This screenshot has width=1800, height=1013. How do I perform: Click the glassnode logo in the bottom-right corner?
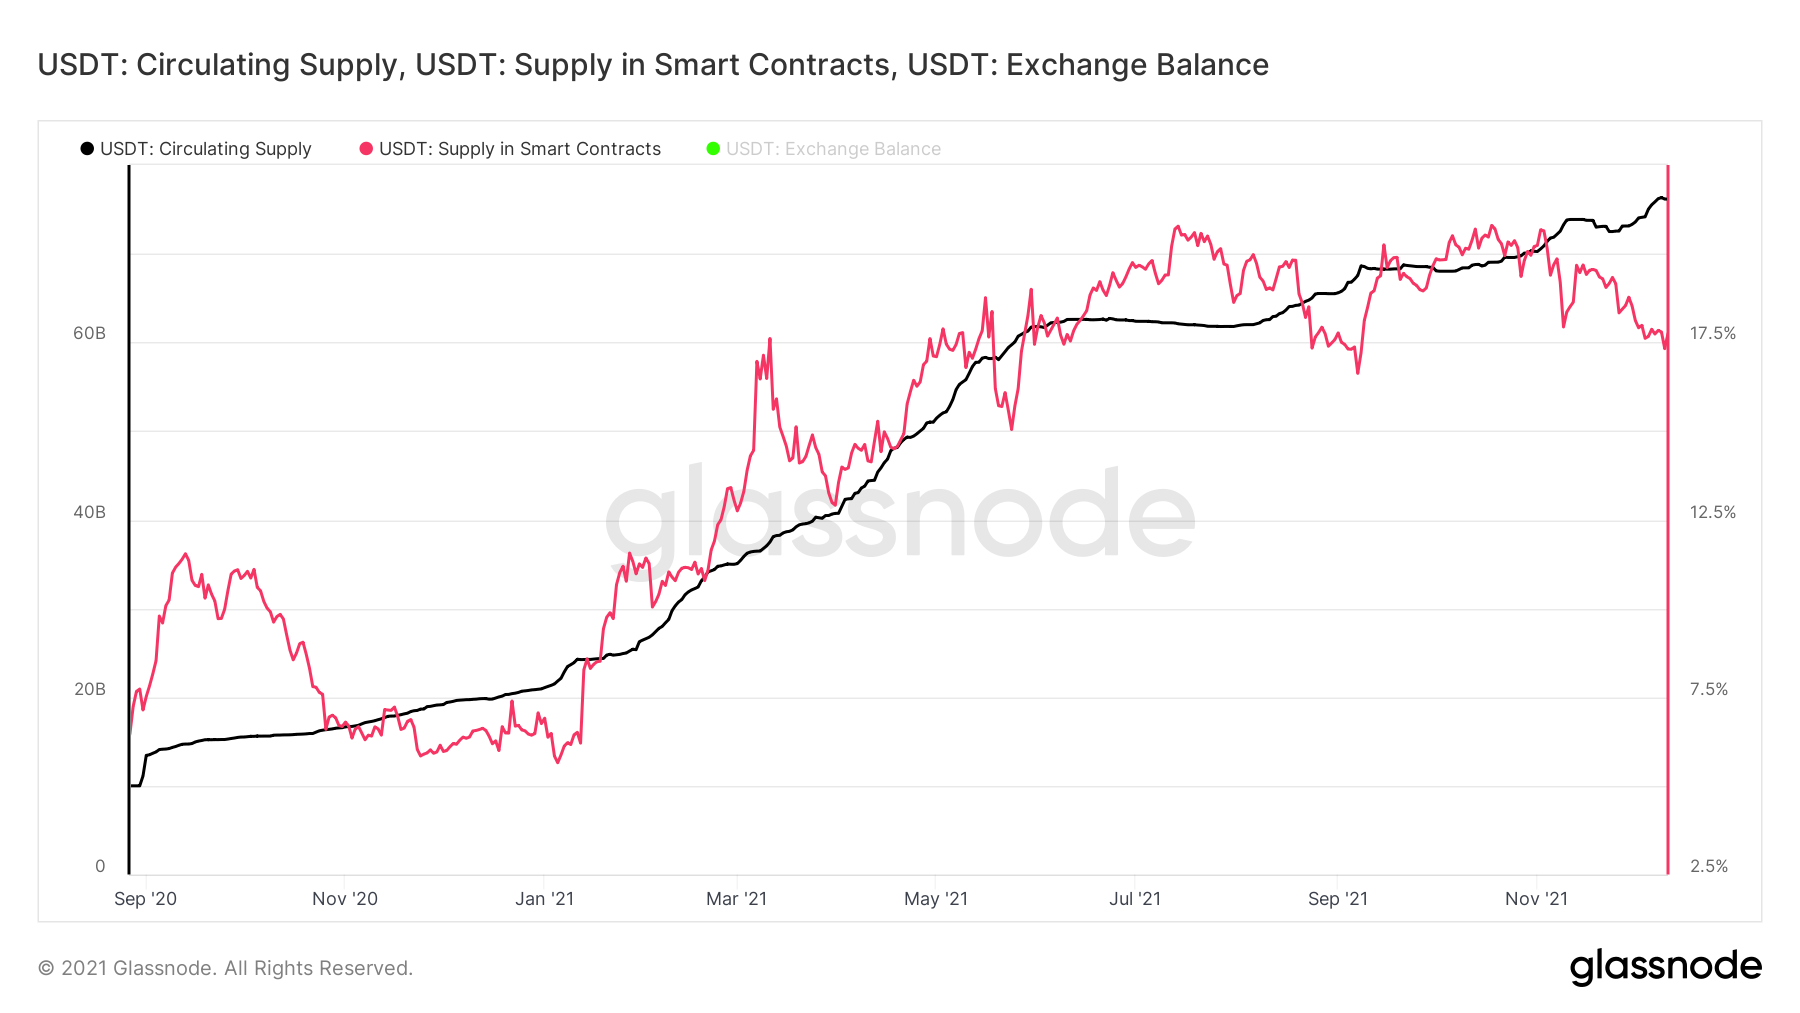pos(1665,967)
